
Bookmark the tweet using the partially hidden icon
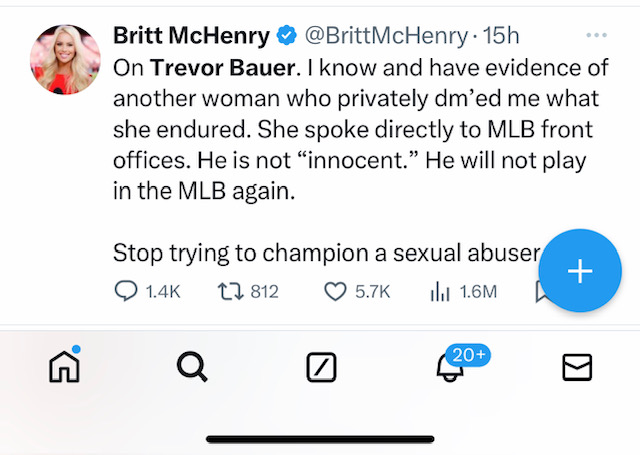click(541, 293)
